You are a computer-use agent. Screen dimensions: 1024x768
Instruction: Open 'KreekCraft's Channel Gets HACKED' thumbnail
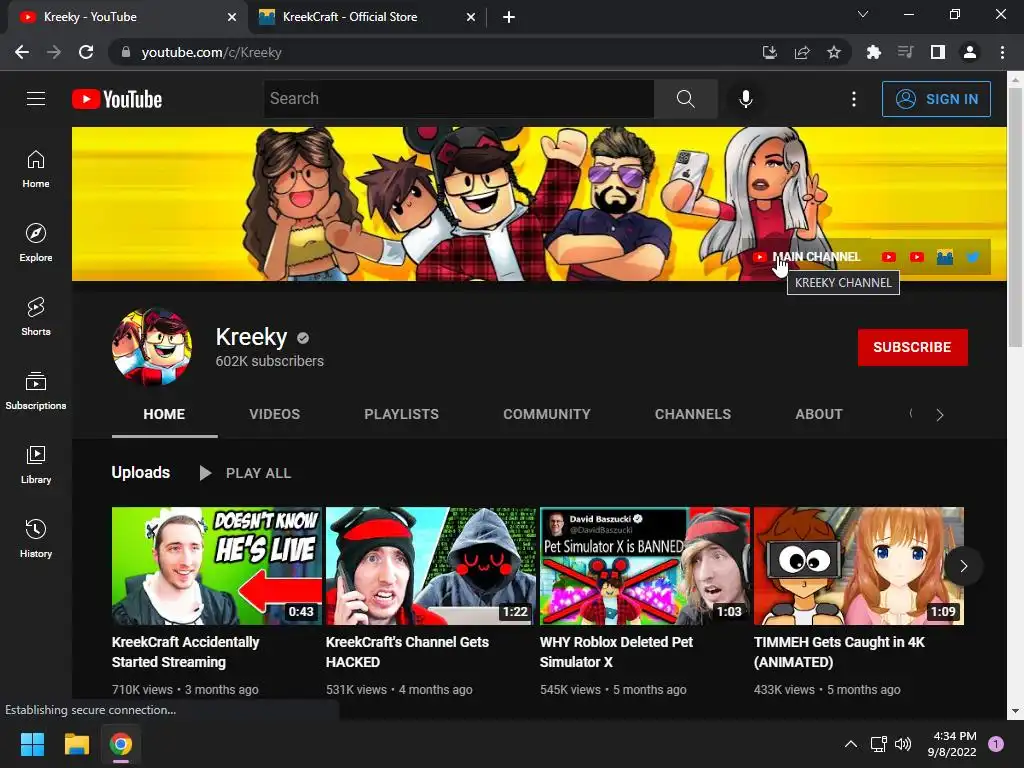[430, 566]
